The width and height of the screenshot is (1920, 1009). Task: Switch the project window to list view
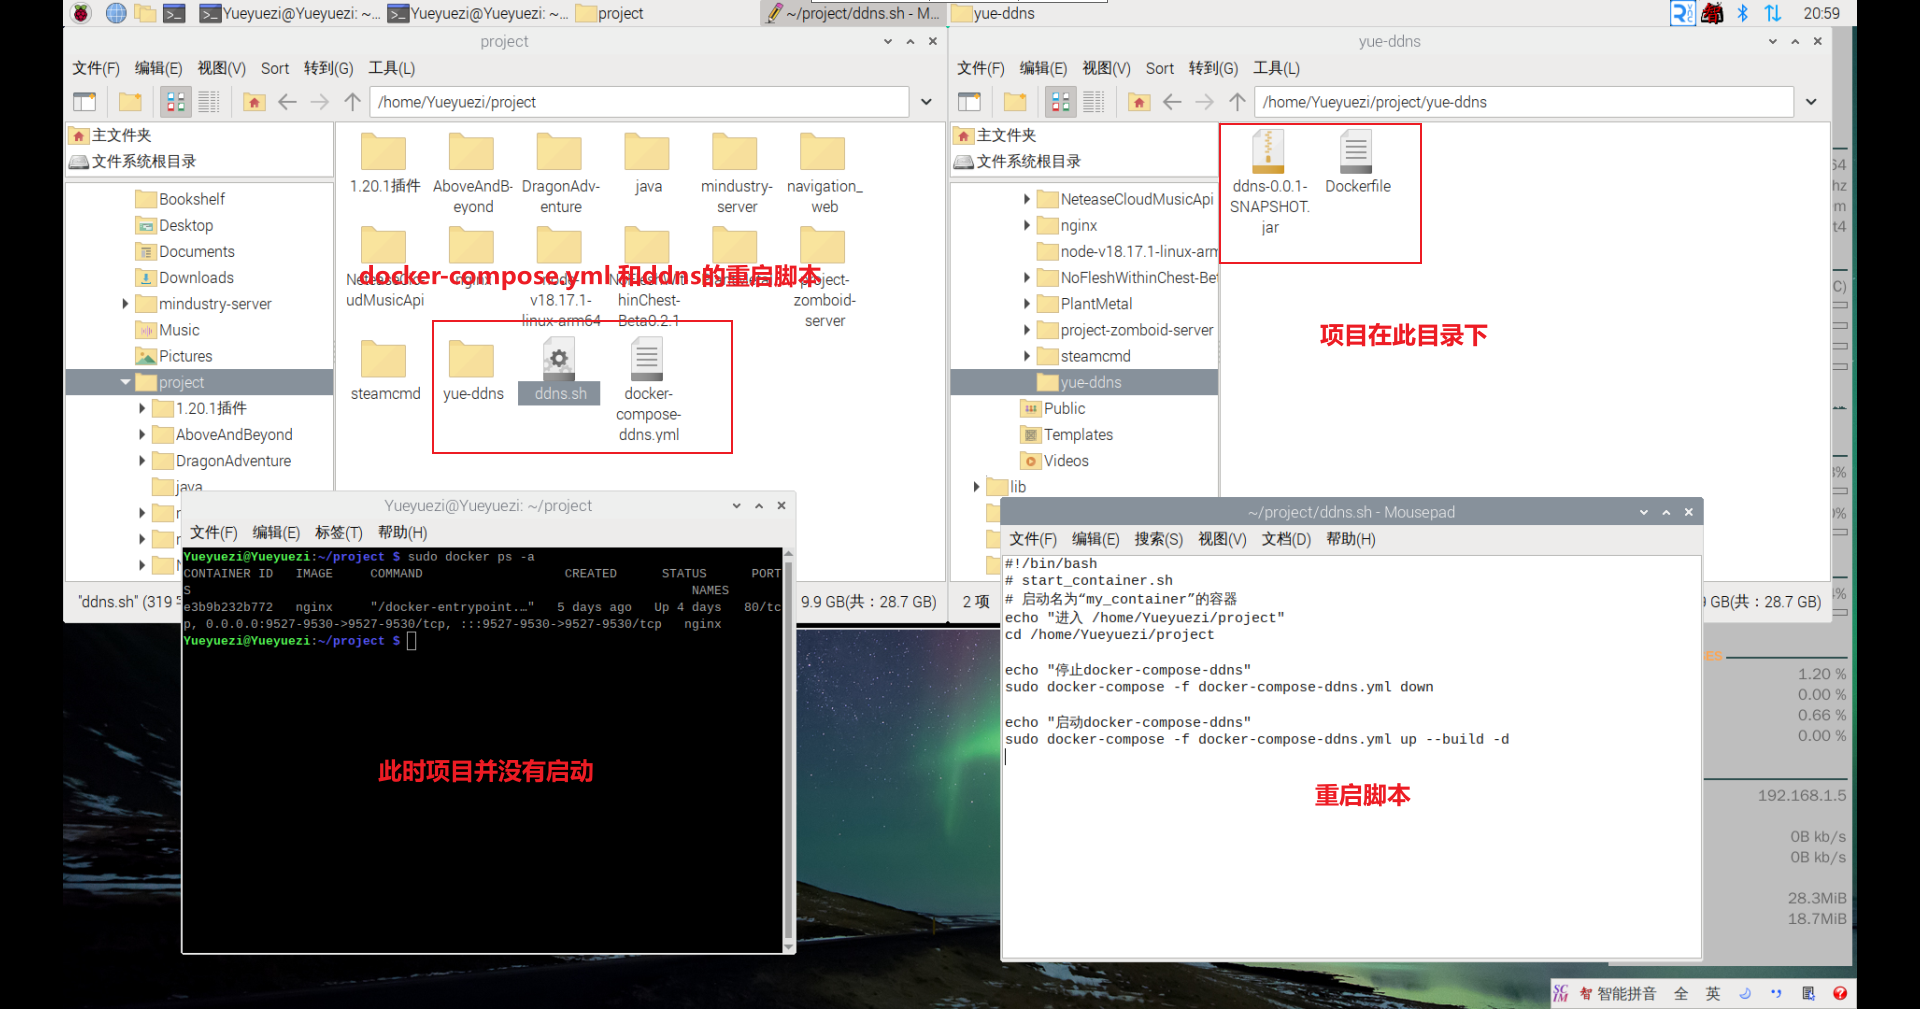tap(209, 102)
